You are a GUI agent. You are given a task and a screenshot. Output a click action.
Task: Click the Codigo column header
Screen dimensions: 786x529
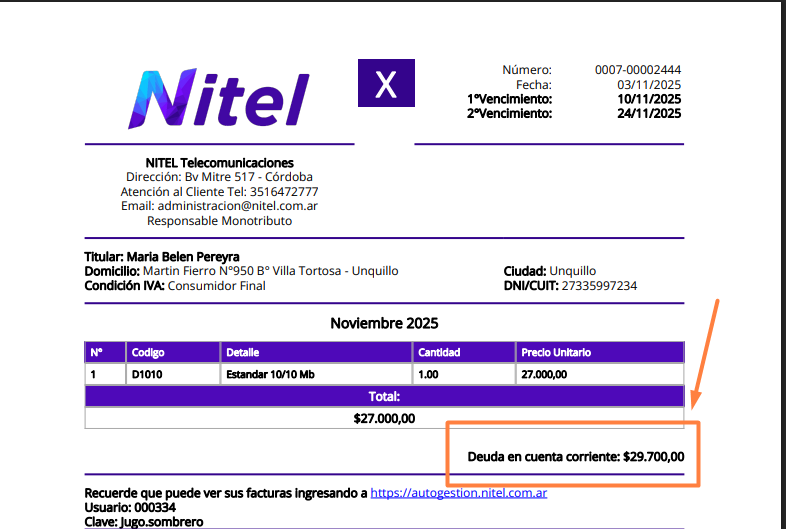click(x=148, y=353)
